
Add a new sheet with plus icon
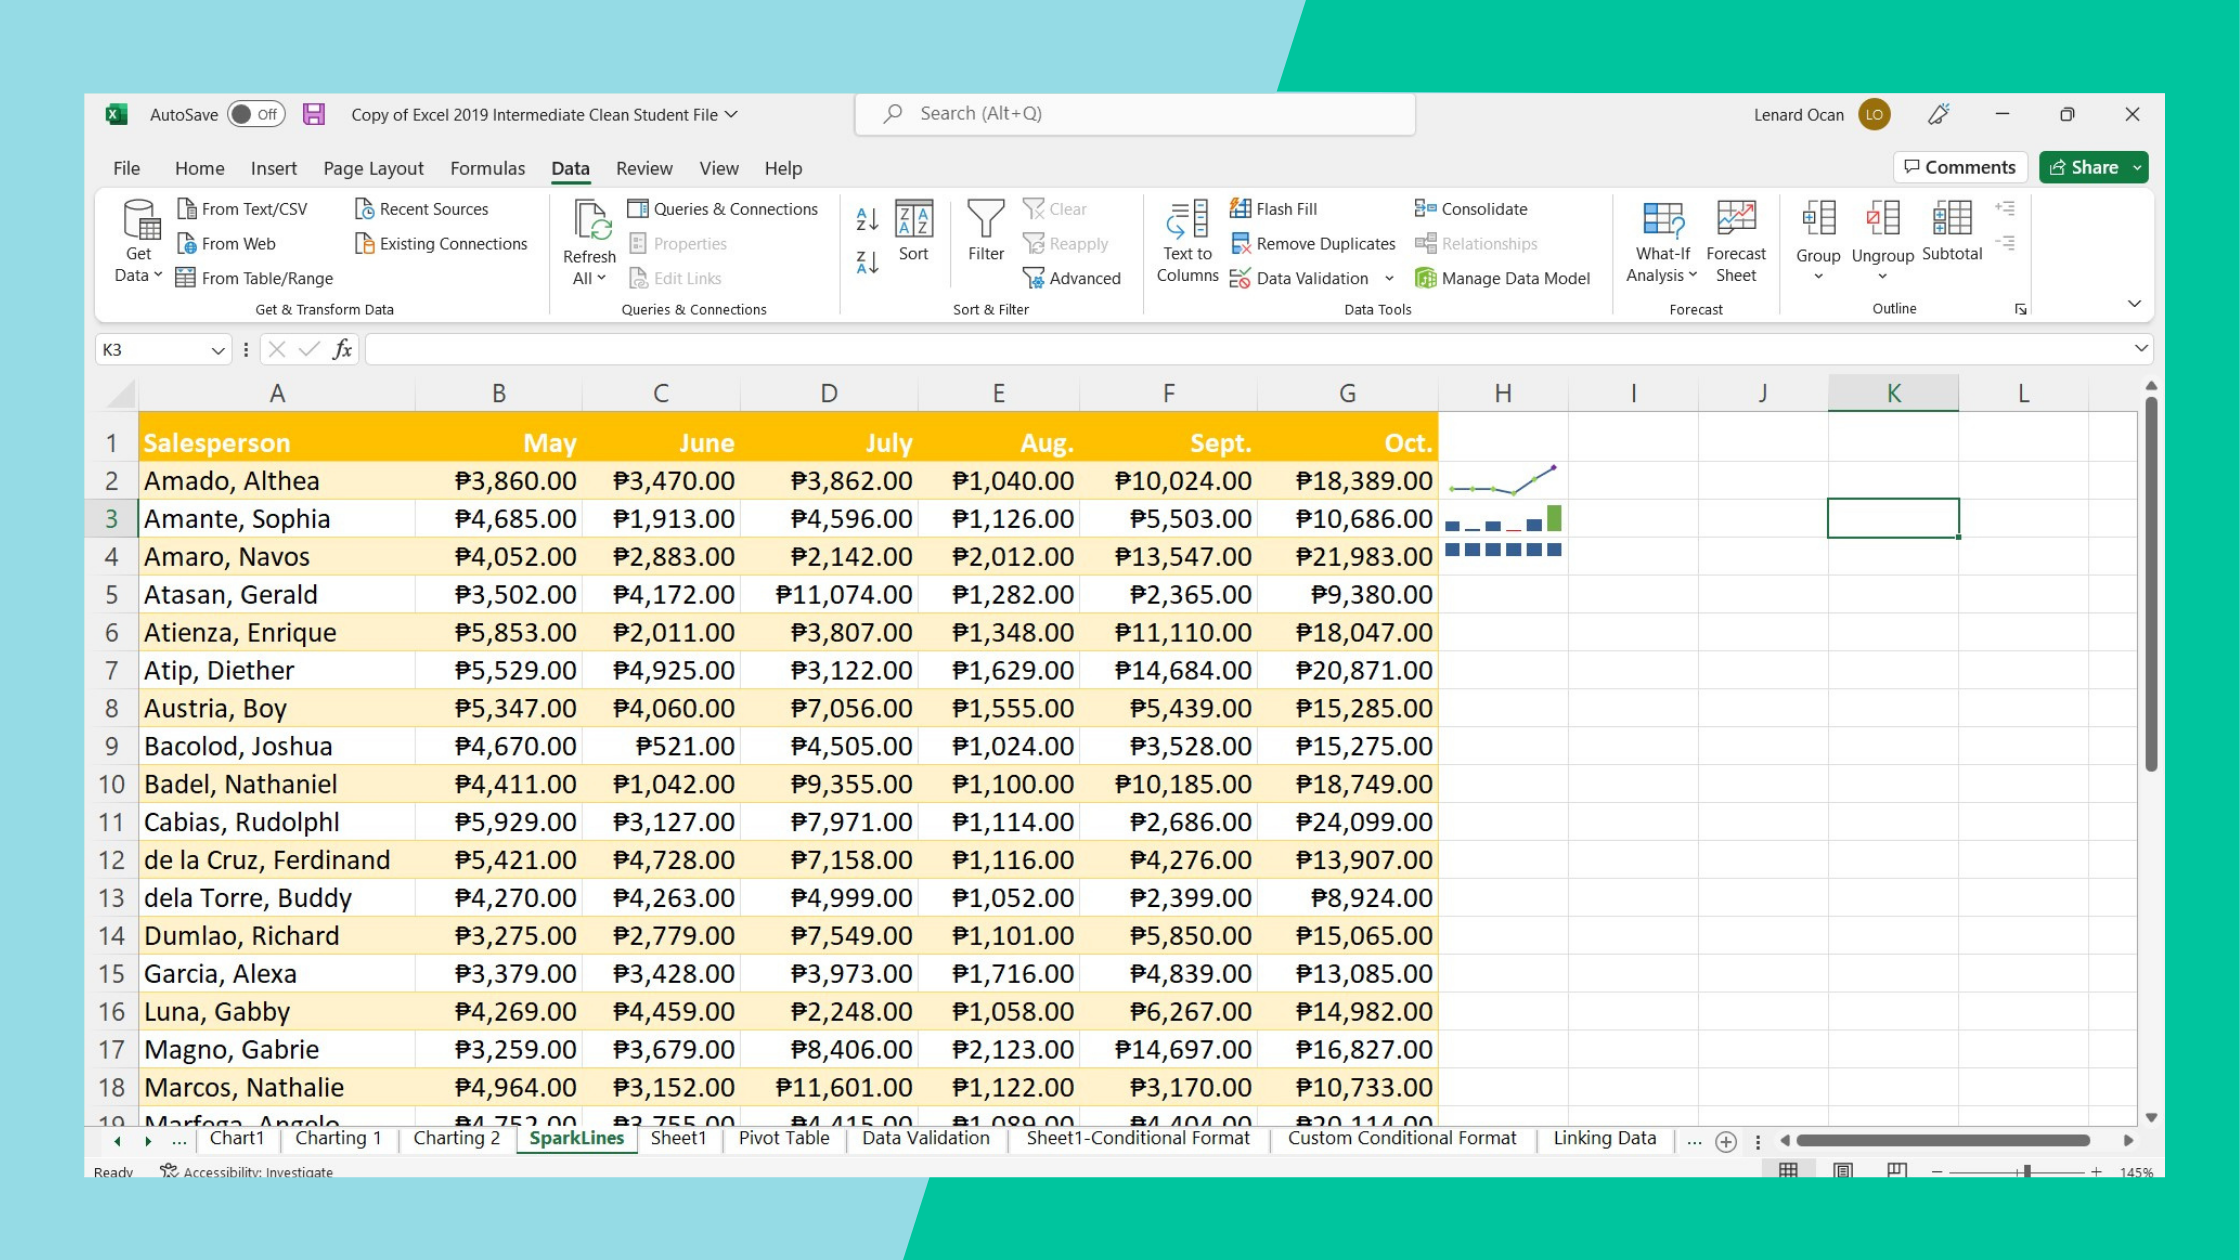coord(1726,1142)
